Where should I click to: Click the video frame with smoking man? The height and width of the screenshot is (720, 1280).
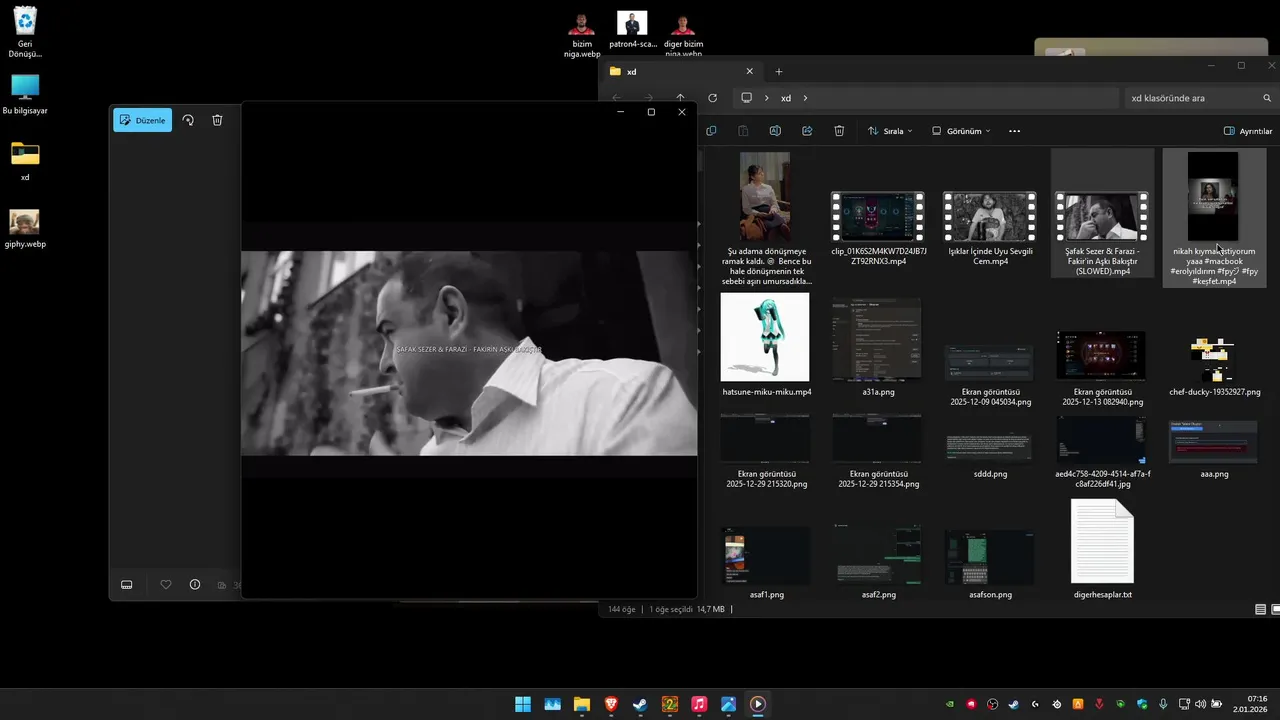point(469,353)
